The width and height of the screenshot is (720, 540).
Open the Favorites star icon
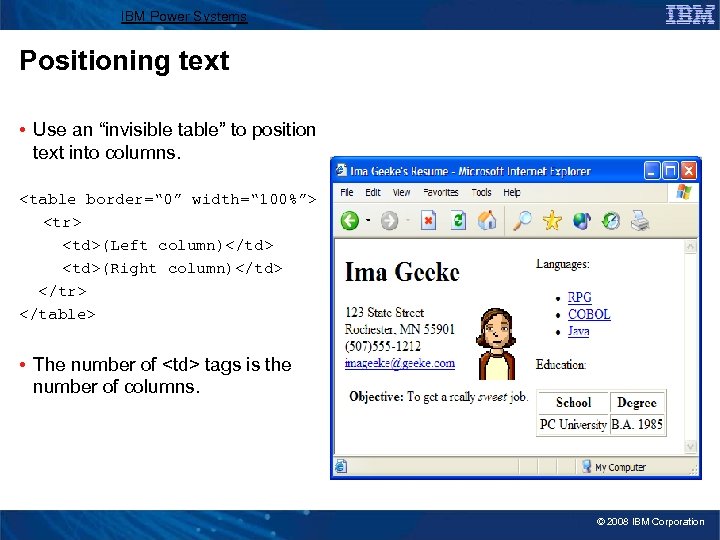coord(552,220)
